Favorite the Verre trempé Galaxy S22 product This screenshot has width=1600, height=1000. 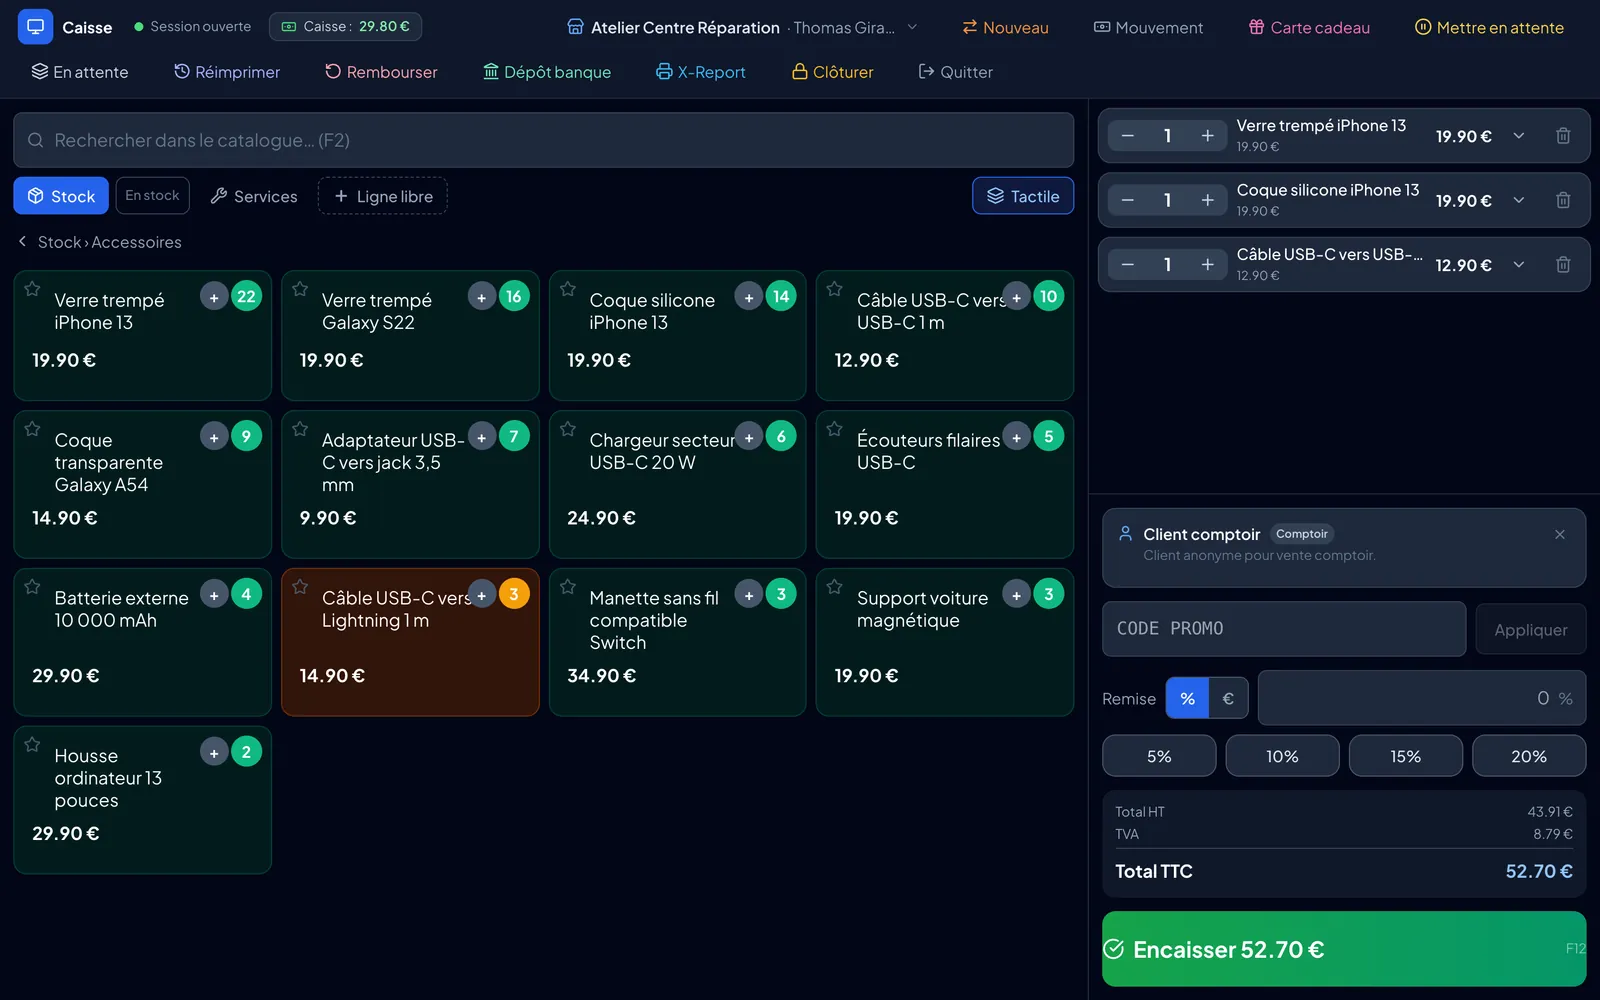(x=300, y=289)
